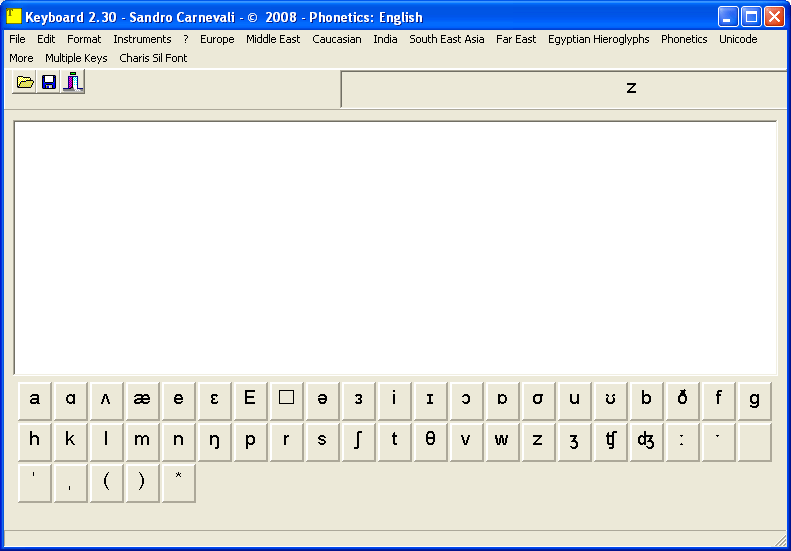Click the w key
This screenshot has height=551, width=791.
(502, 443)
